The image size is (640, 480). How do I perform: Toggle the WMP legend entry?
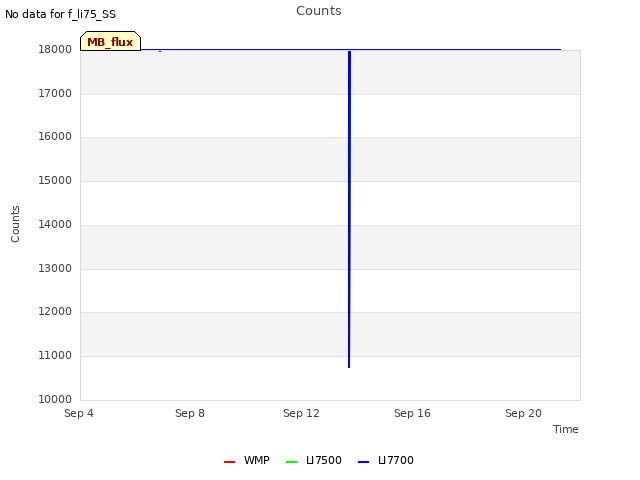tap(247, 460)
